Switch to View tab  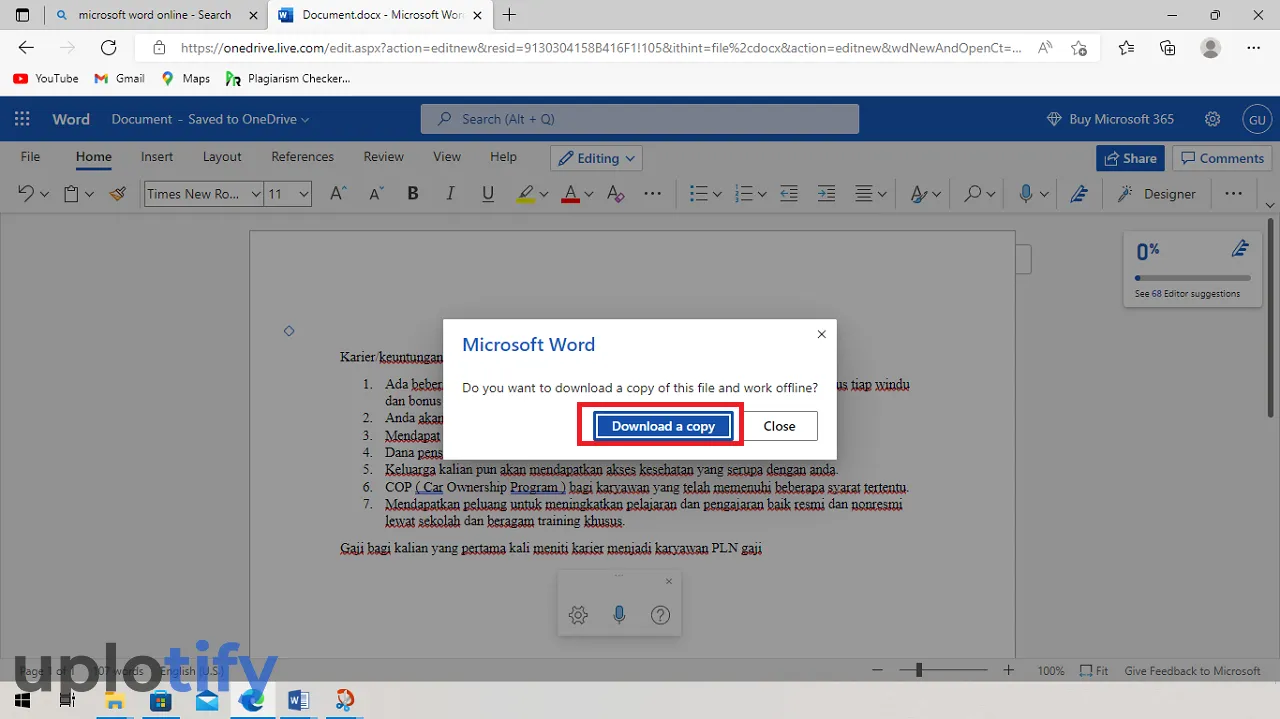pos(447,157)
